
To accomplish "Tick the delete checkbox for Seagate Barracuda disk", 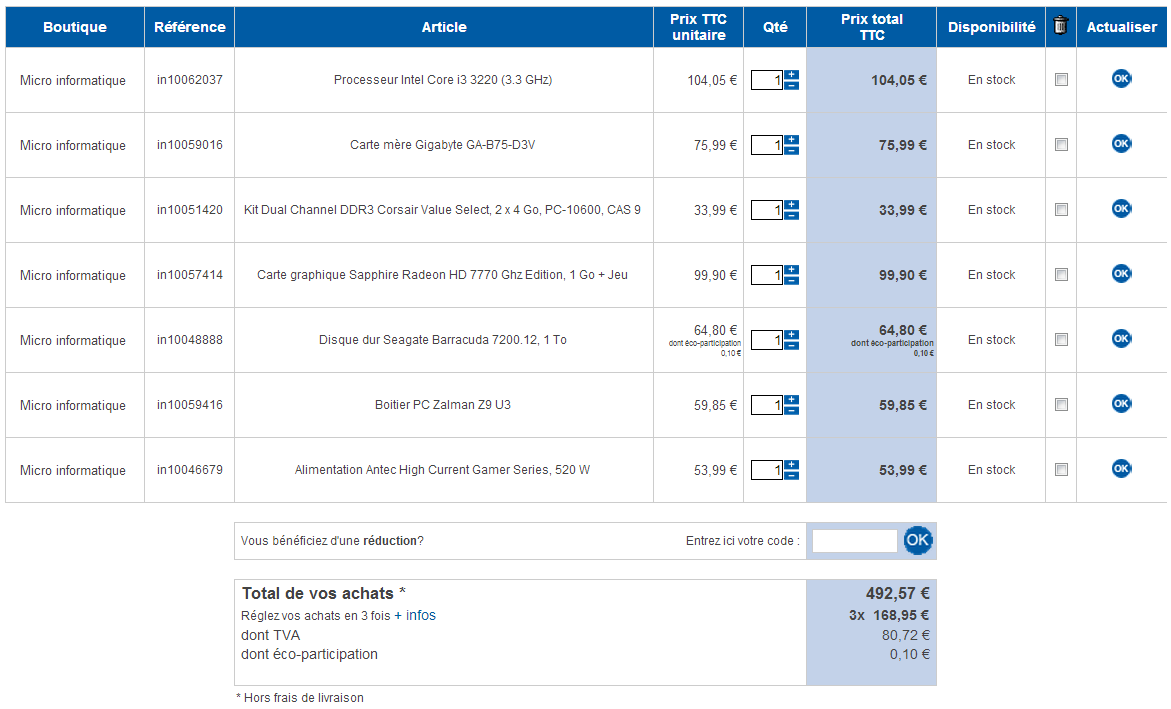I will pyautogui.click(x=1061, y=339).
